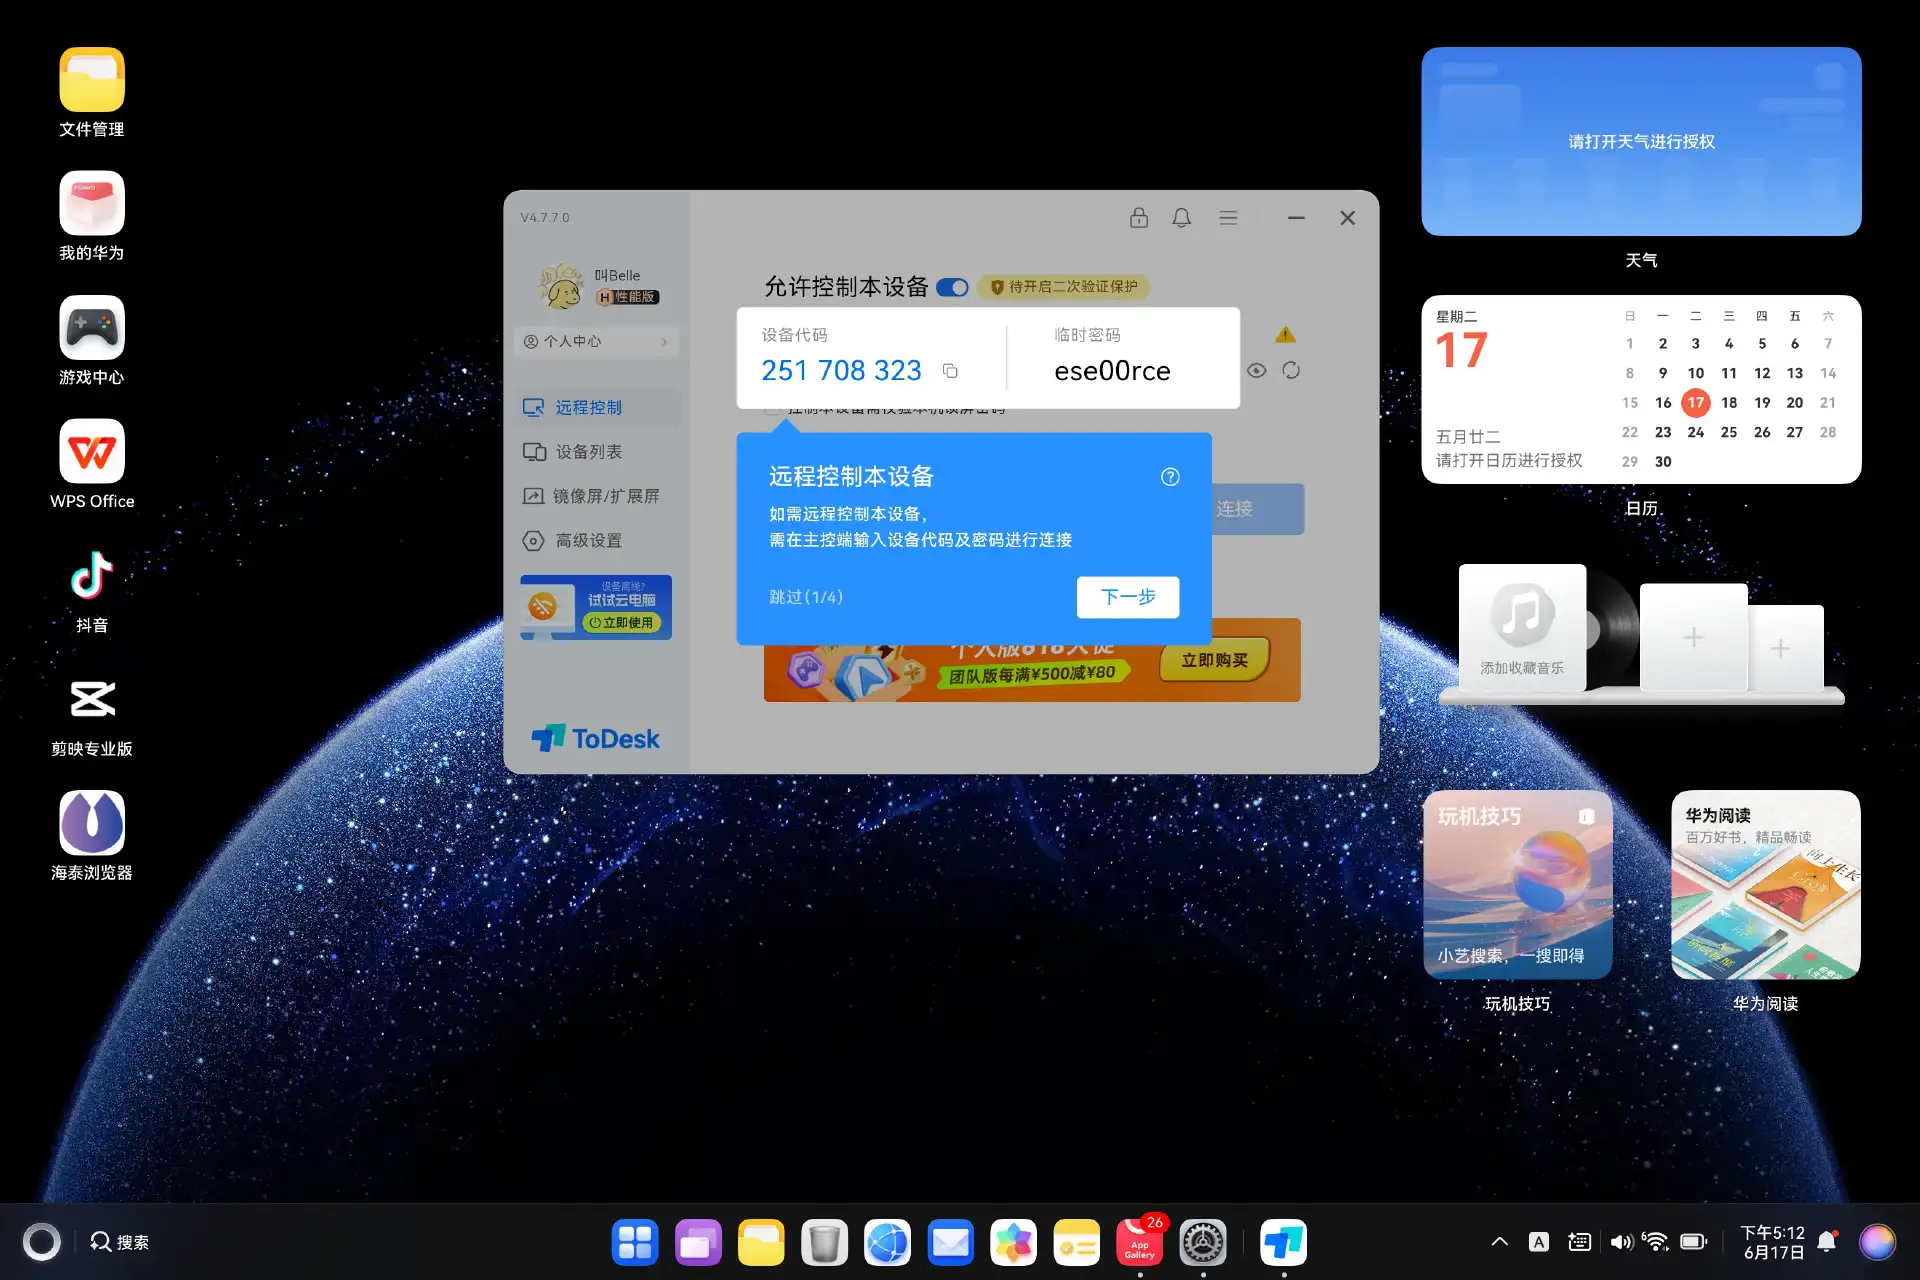The height and width of the screenshot is (1280, 1920).
Task: Show temporary password with eye icon
Action: [1257, 371]
